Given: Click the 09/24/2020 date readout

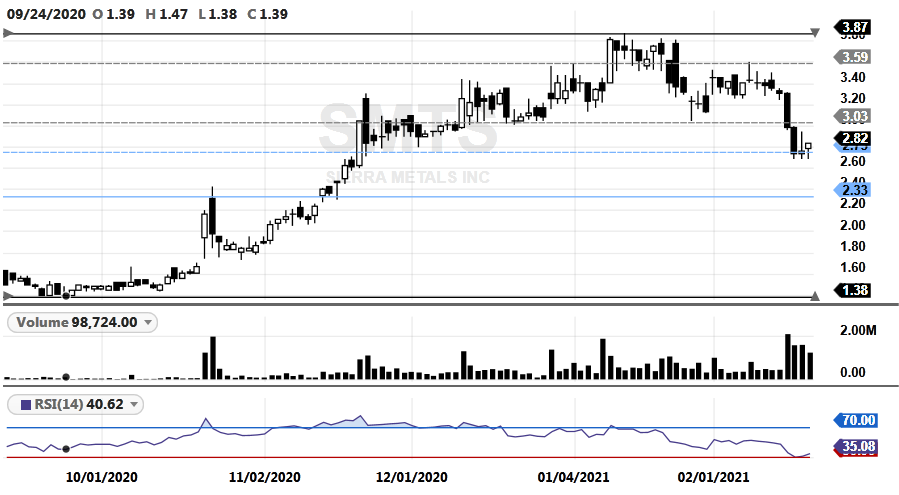Looking at the screenshot, I should coord(46,14).
